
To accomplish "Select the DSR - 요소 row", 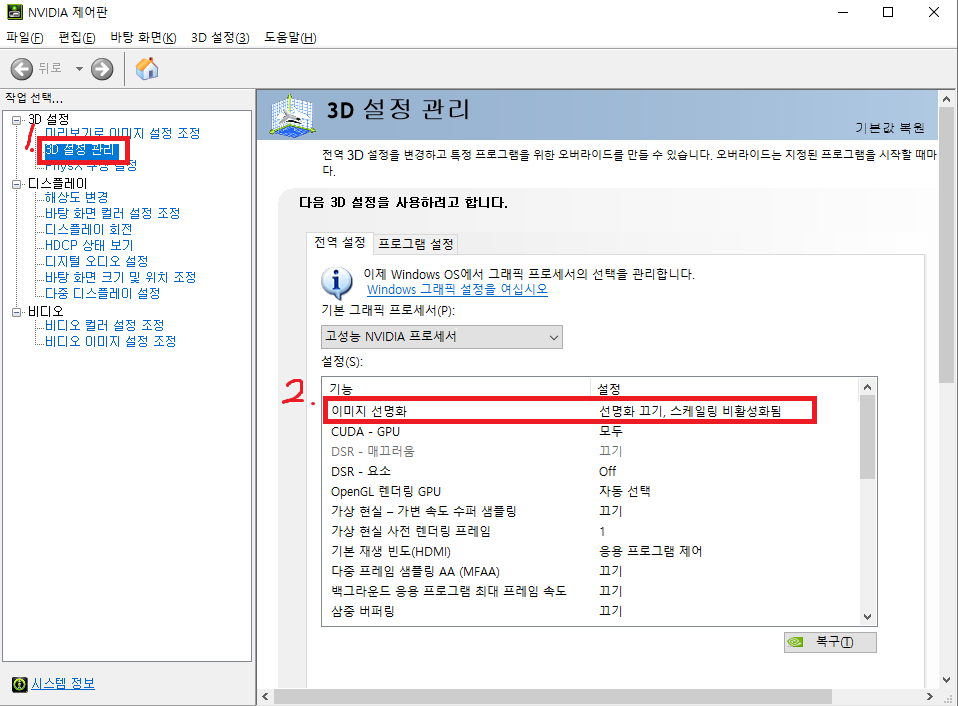I will 591,471.
